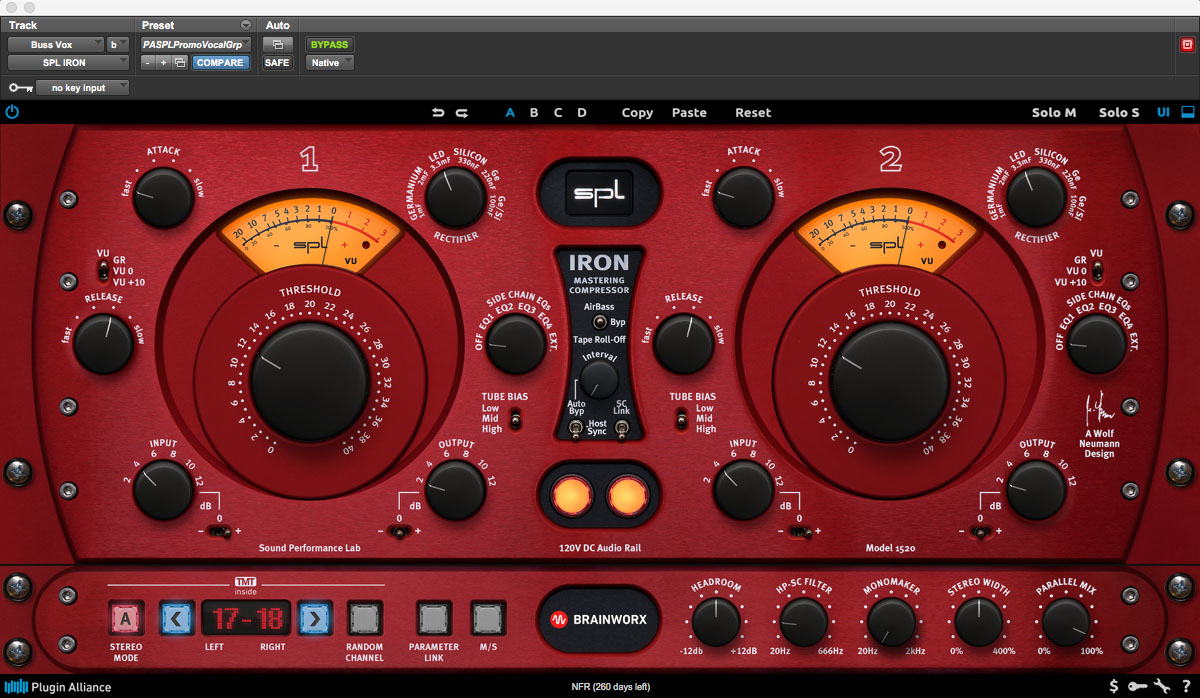Flip the Auto Byp switch
Viewport: 1200px width, 698px height.
point(577,429)
